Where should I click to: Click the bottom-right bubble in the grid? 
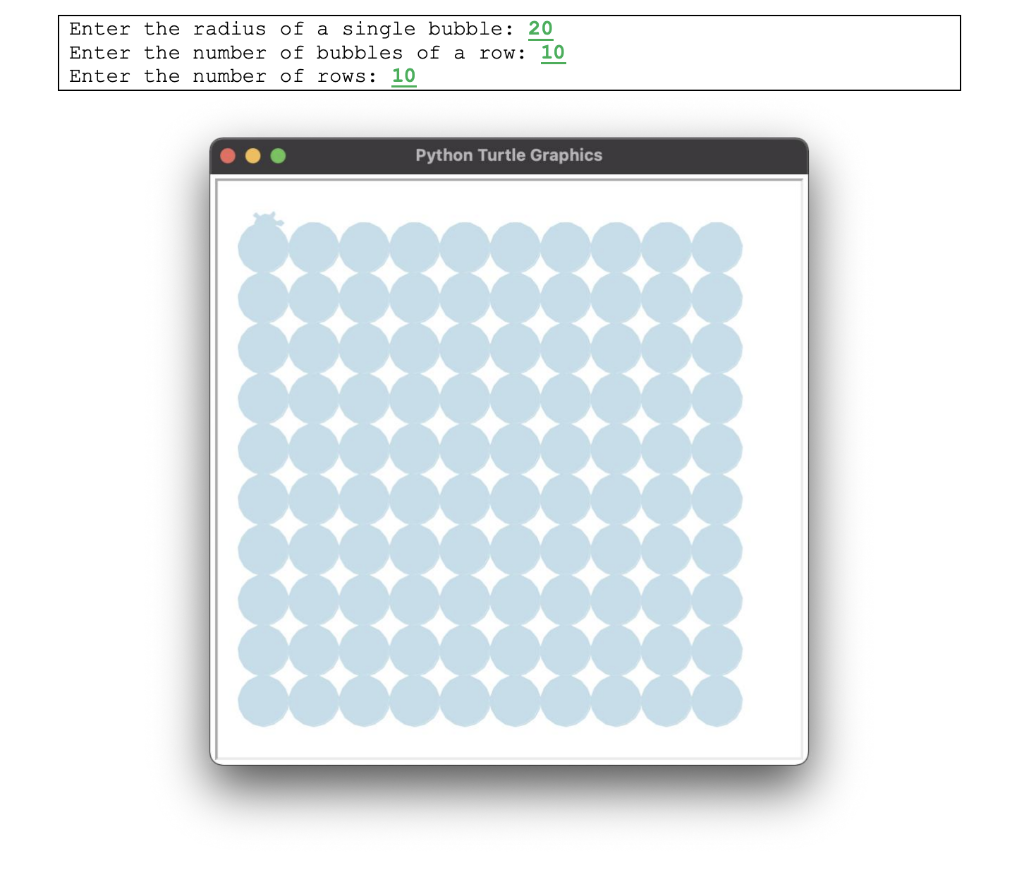(x=716, y=703)
